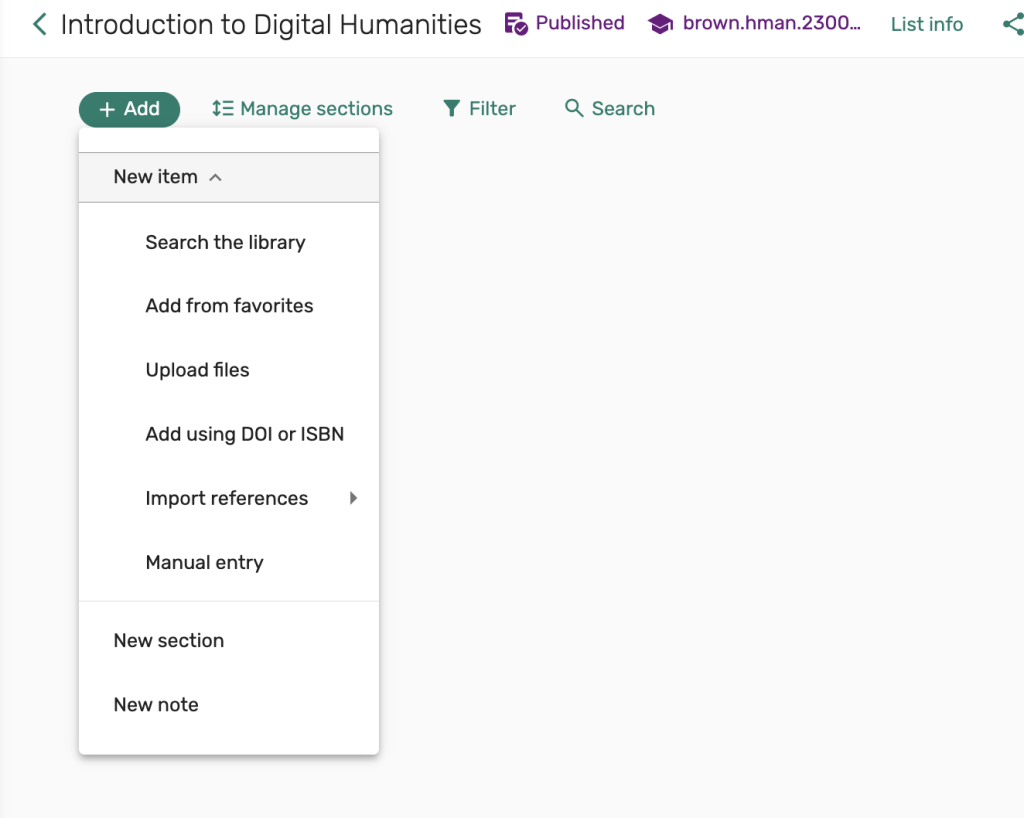Click the plus icon on Add button
The image size is (1024, 818).
pos(107,109)
